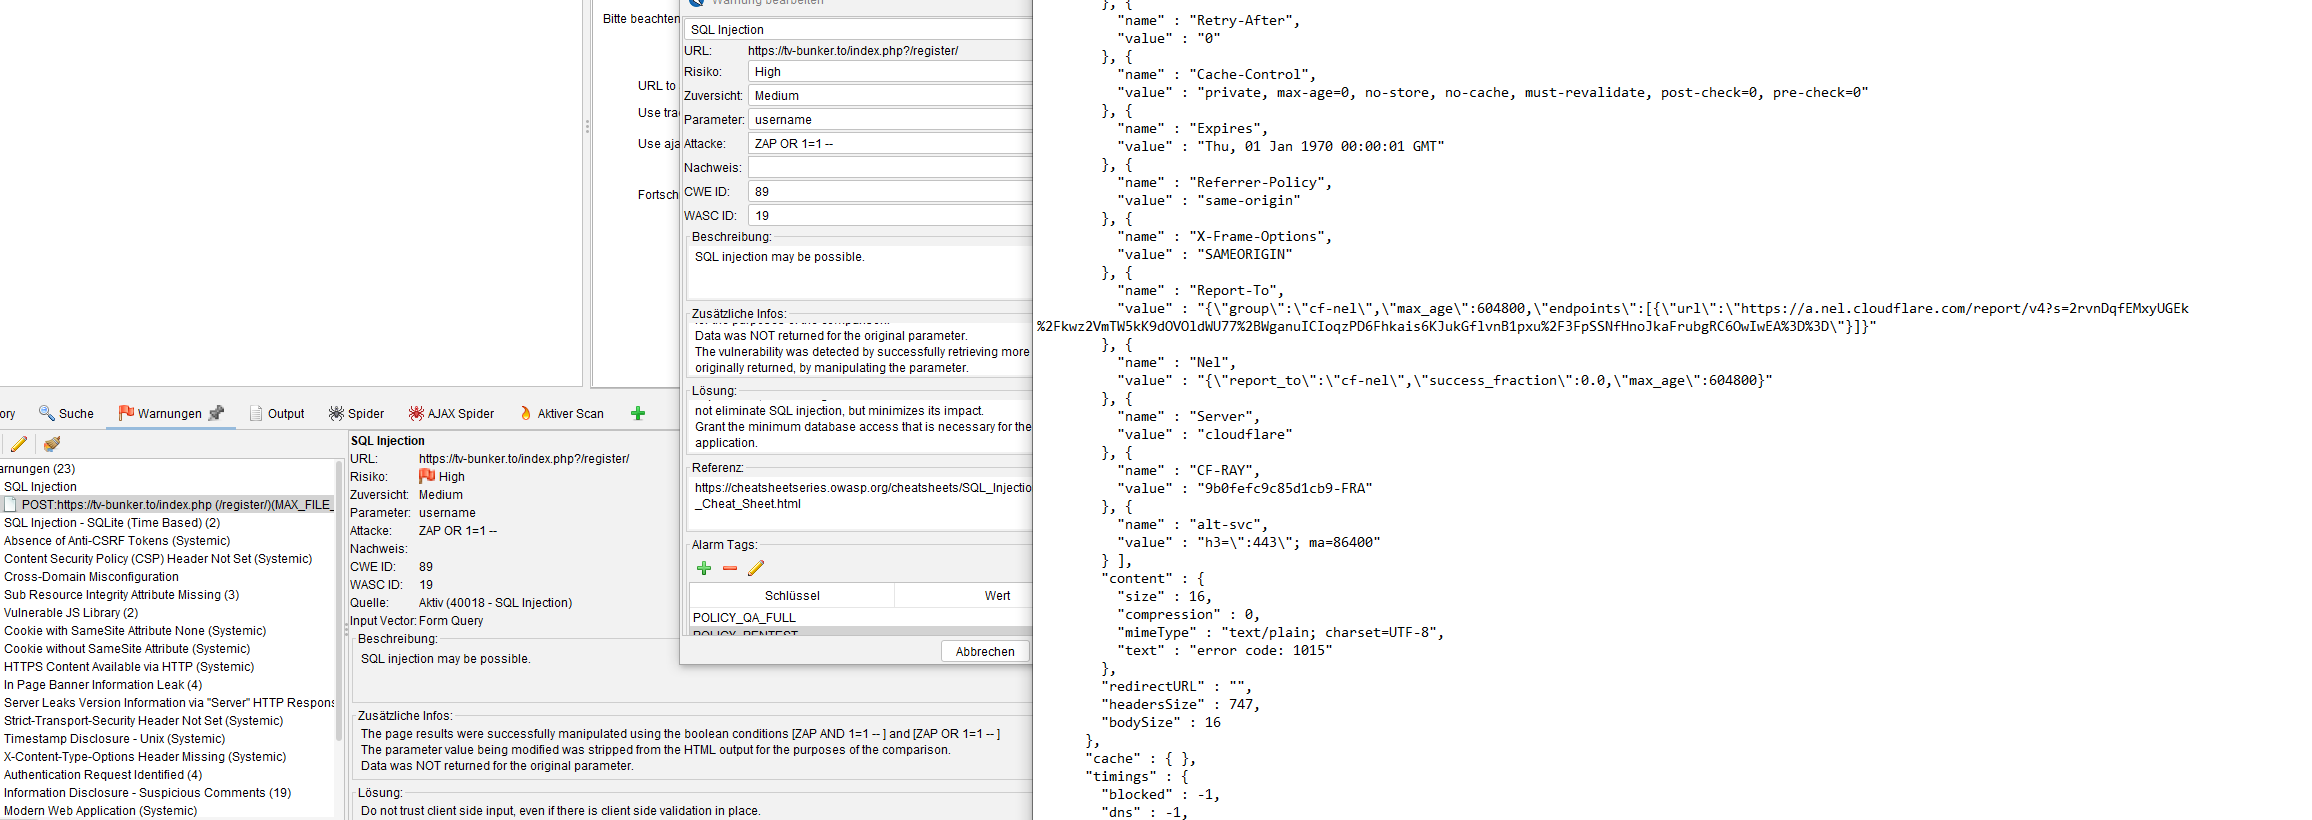This screenshot has height=820, width=2312.
Task: Open the SQL Injection alert type combo box
Action: 860,30
